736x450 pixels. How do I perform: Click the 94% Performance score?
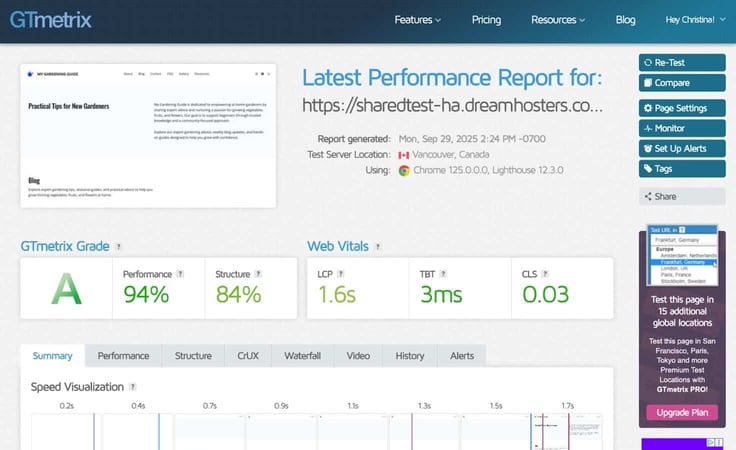click(x=146, y=295)
